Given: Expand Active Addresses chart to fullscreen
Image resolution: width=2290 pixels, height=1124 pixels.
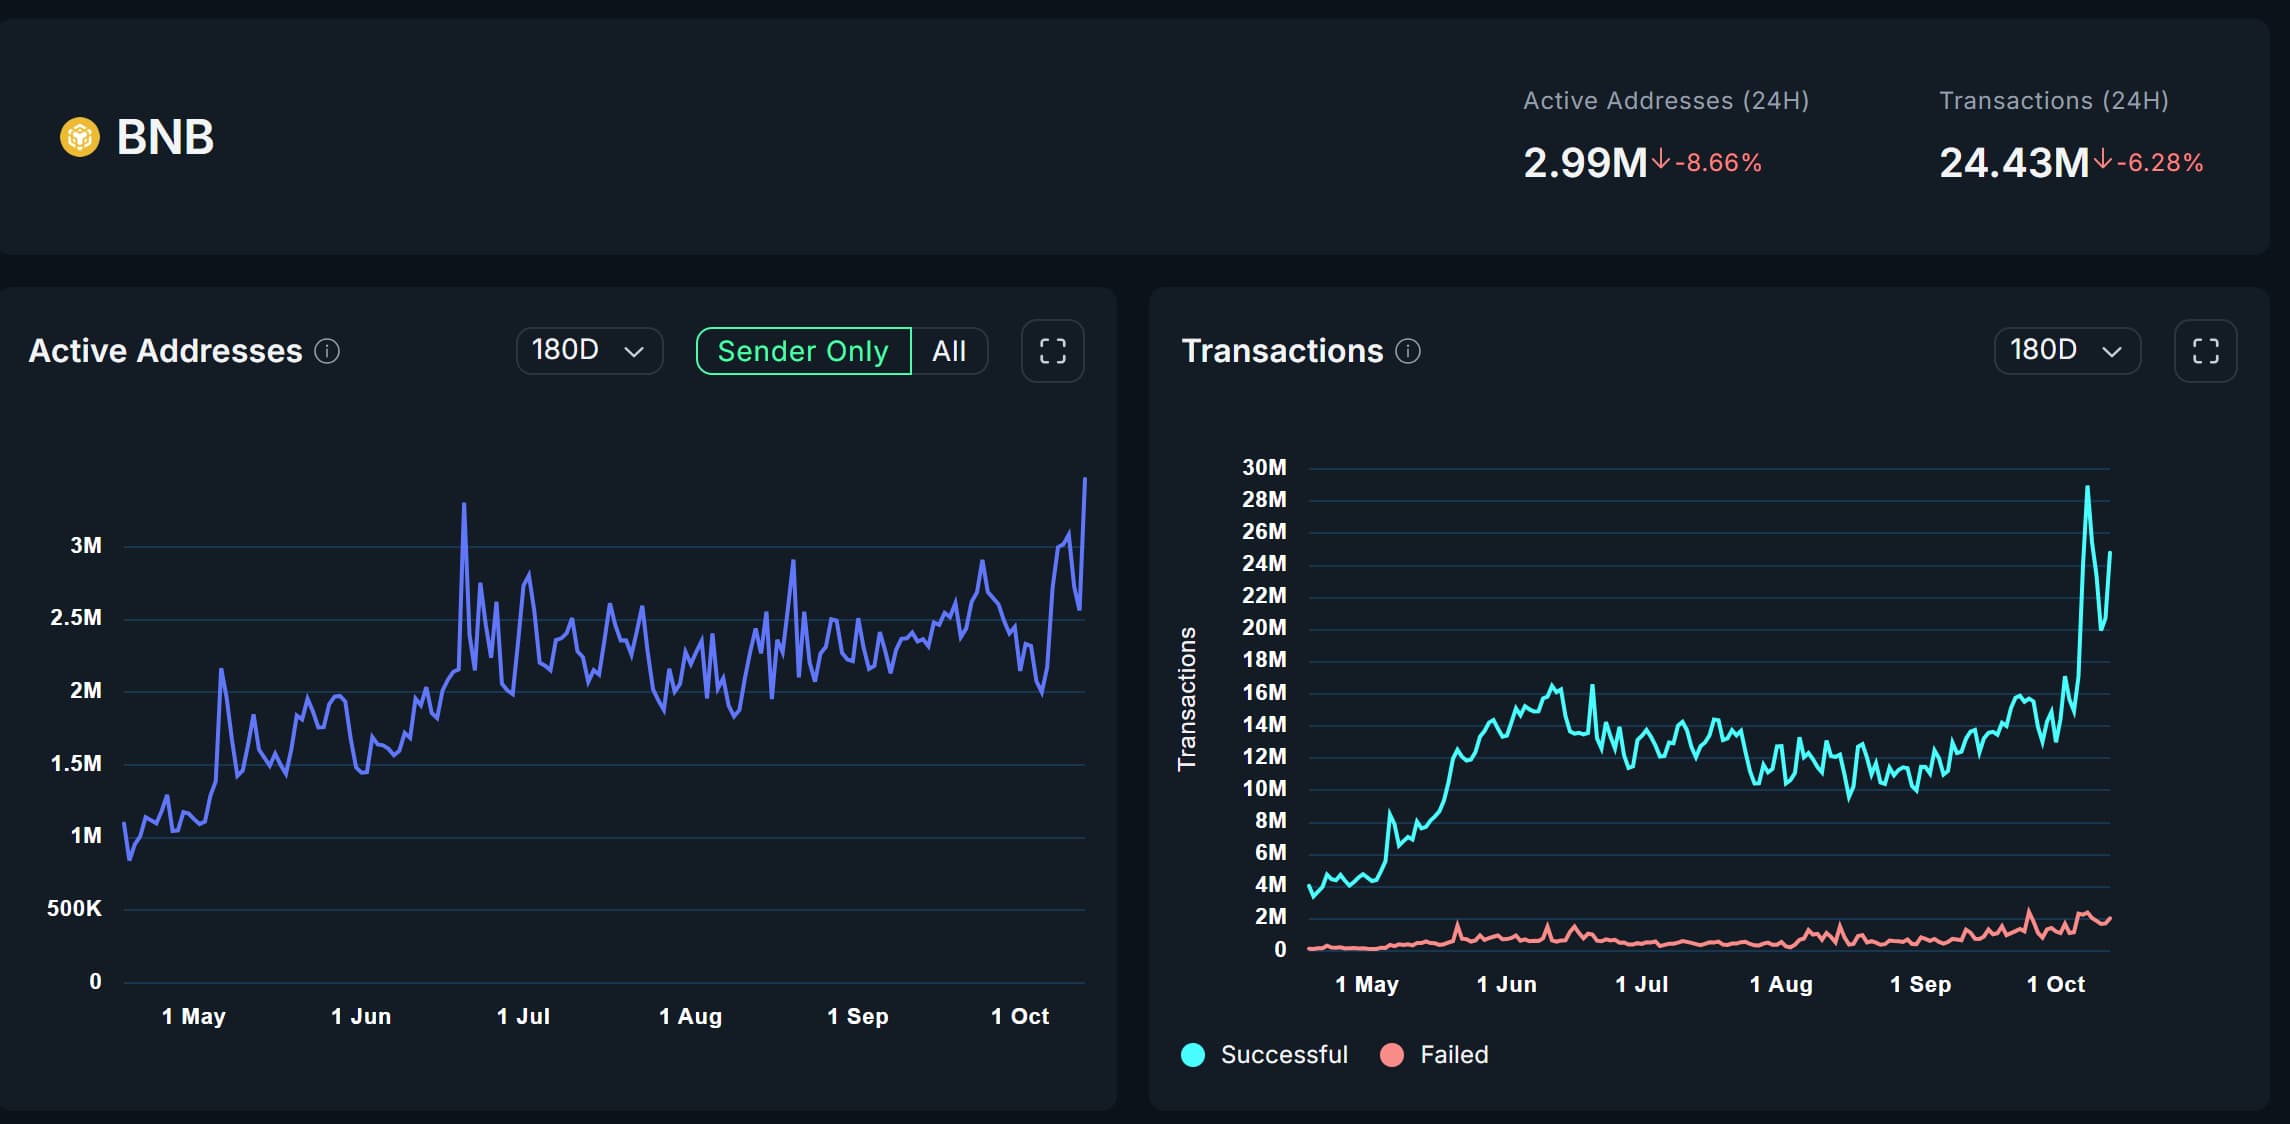Looking at the screenshot, I should (x=1052, y=351).
